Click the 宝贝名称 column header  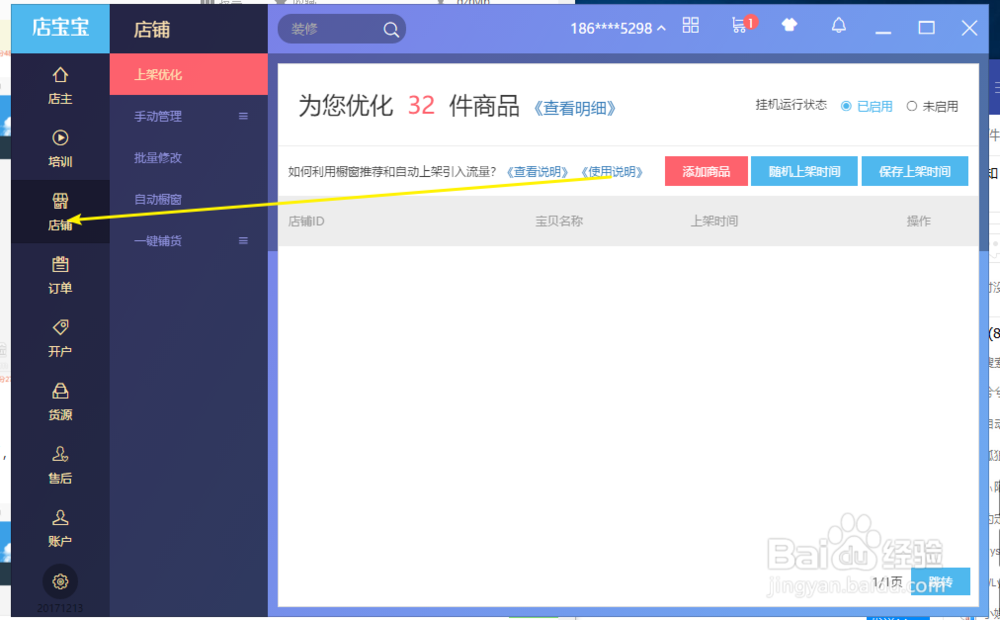pyautogui.click(x=559, y=221)
